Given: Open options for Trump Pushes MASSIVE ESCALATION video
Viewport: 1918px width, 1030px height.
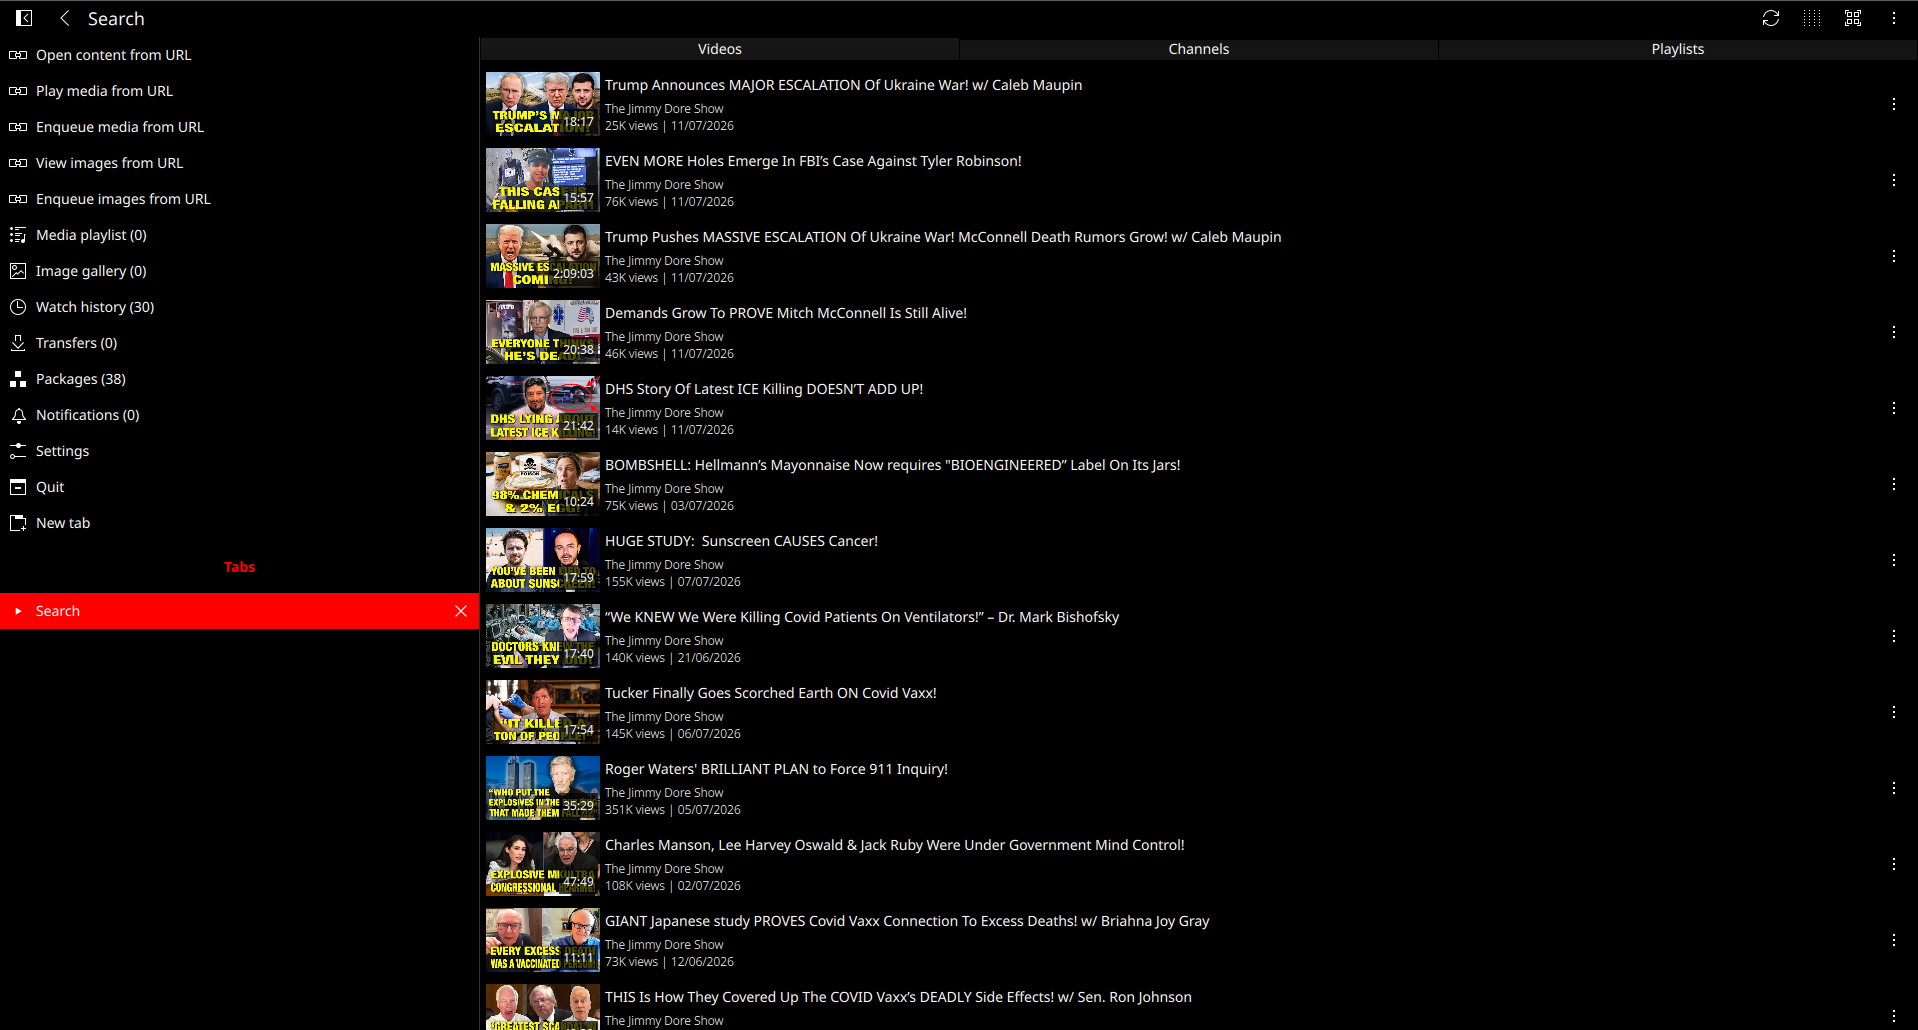Looking at the screenshot, I should 1894,256.
